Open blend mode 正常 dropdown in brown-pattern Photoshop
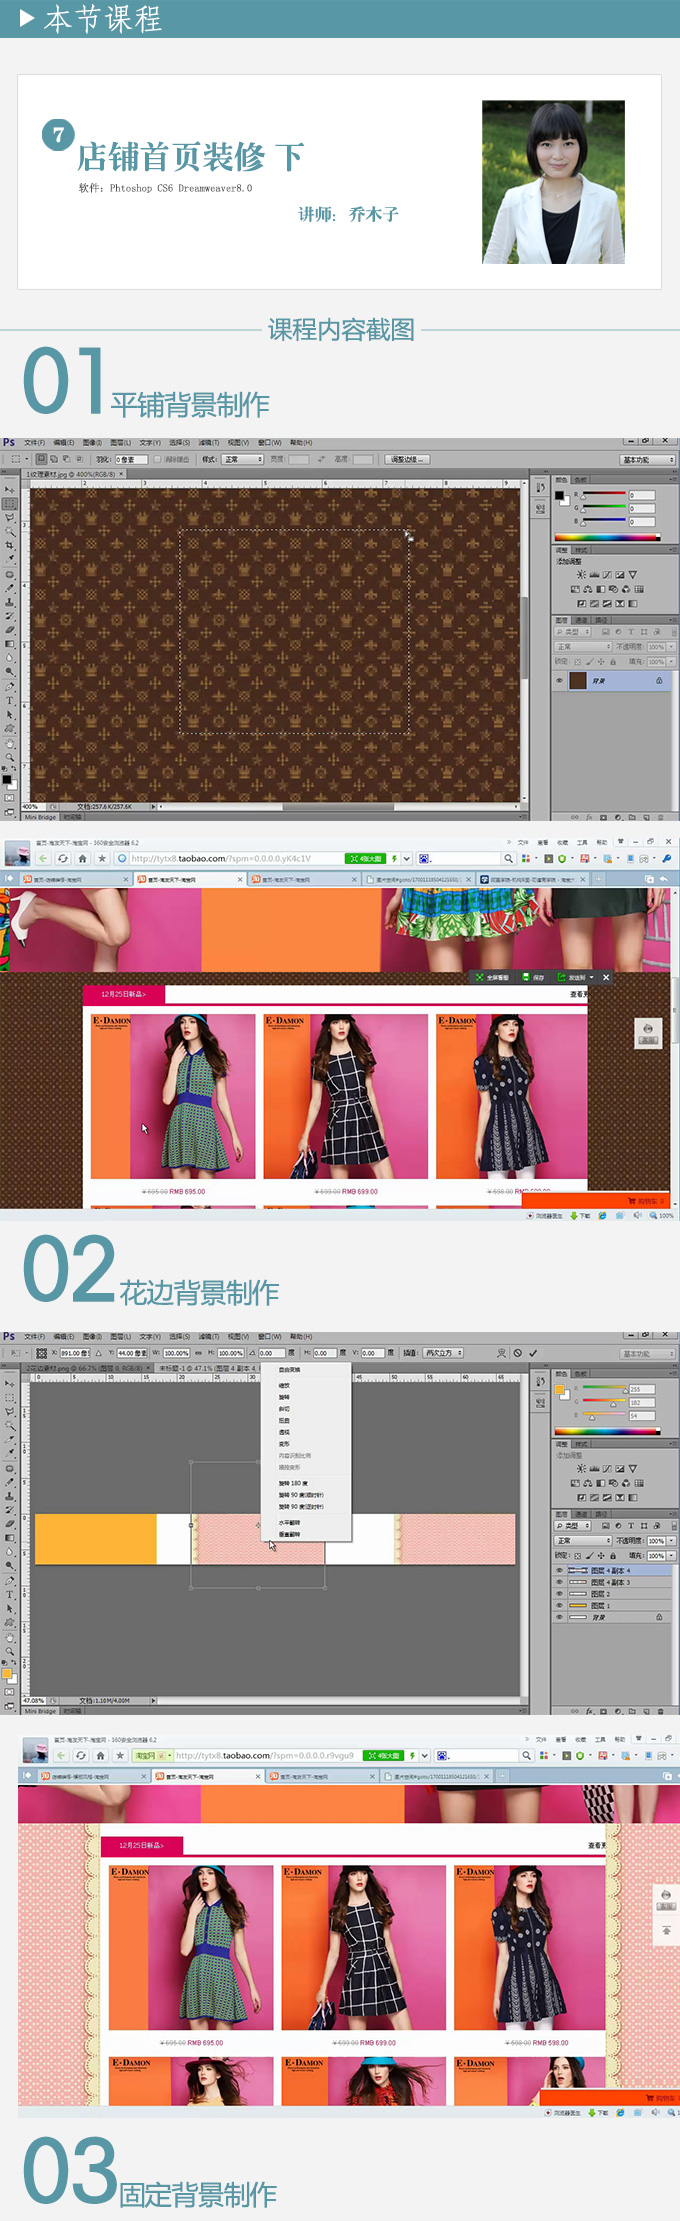680x2221 pixels. point(583,647)
